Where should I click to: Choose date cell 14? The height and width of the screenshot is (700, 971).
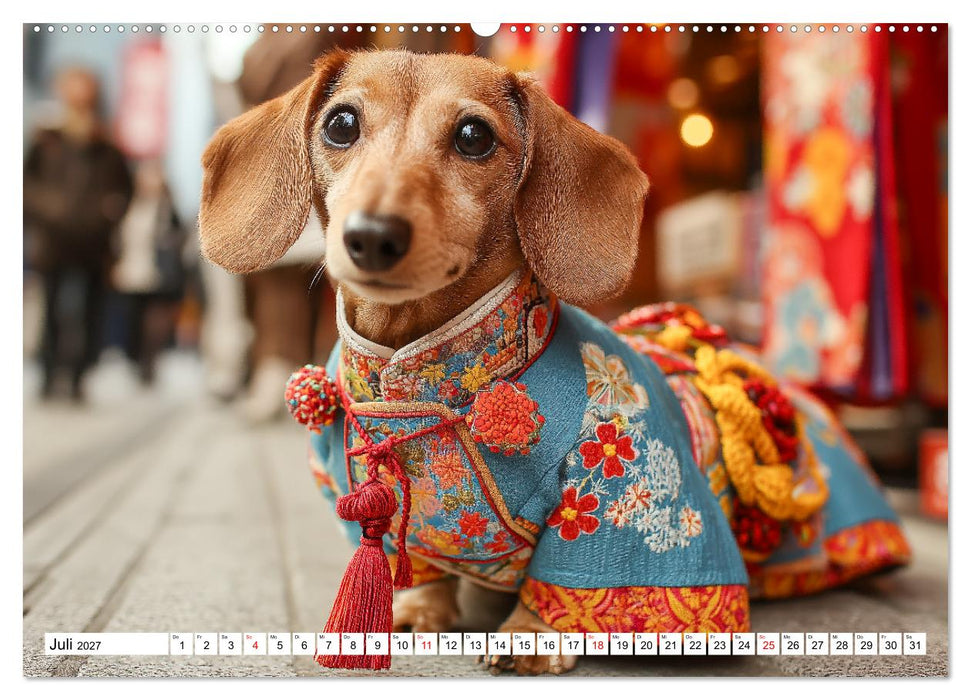(499, 644)
